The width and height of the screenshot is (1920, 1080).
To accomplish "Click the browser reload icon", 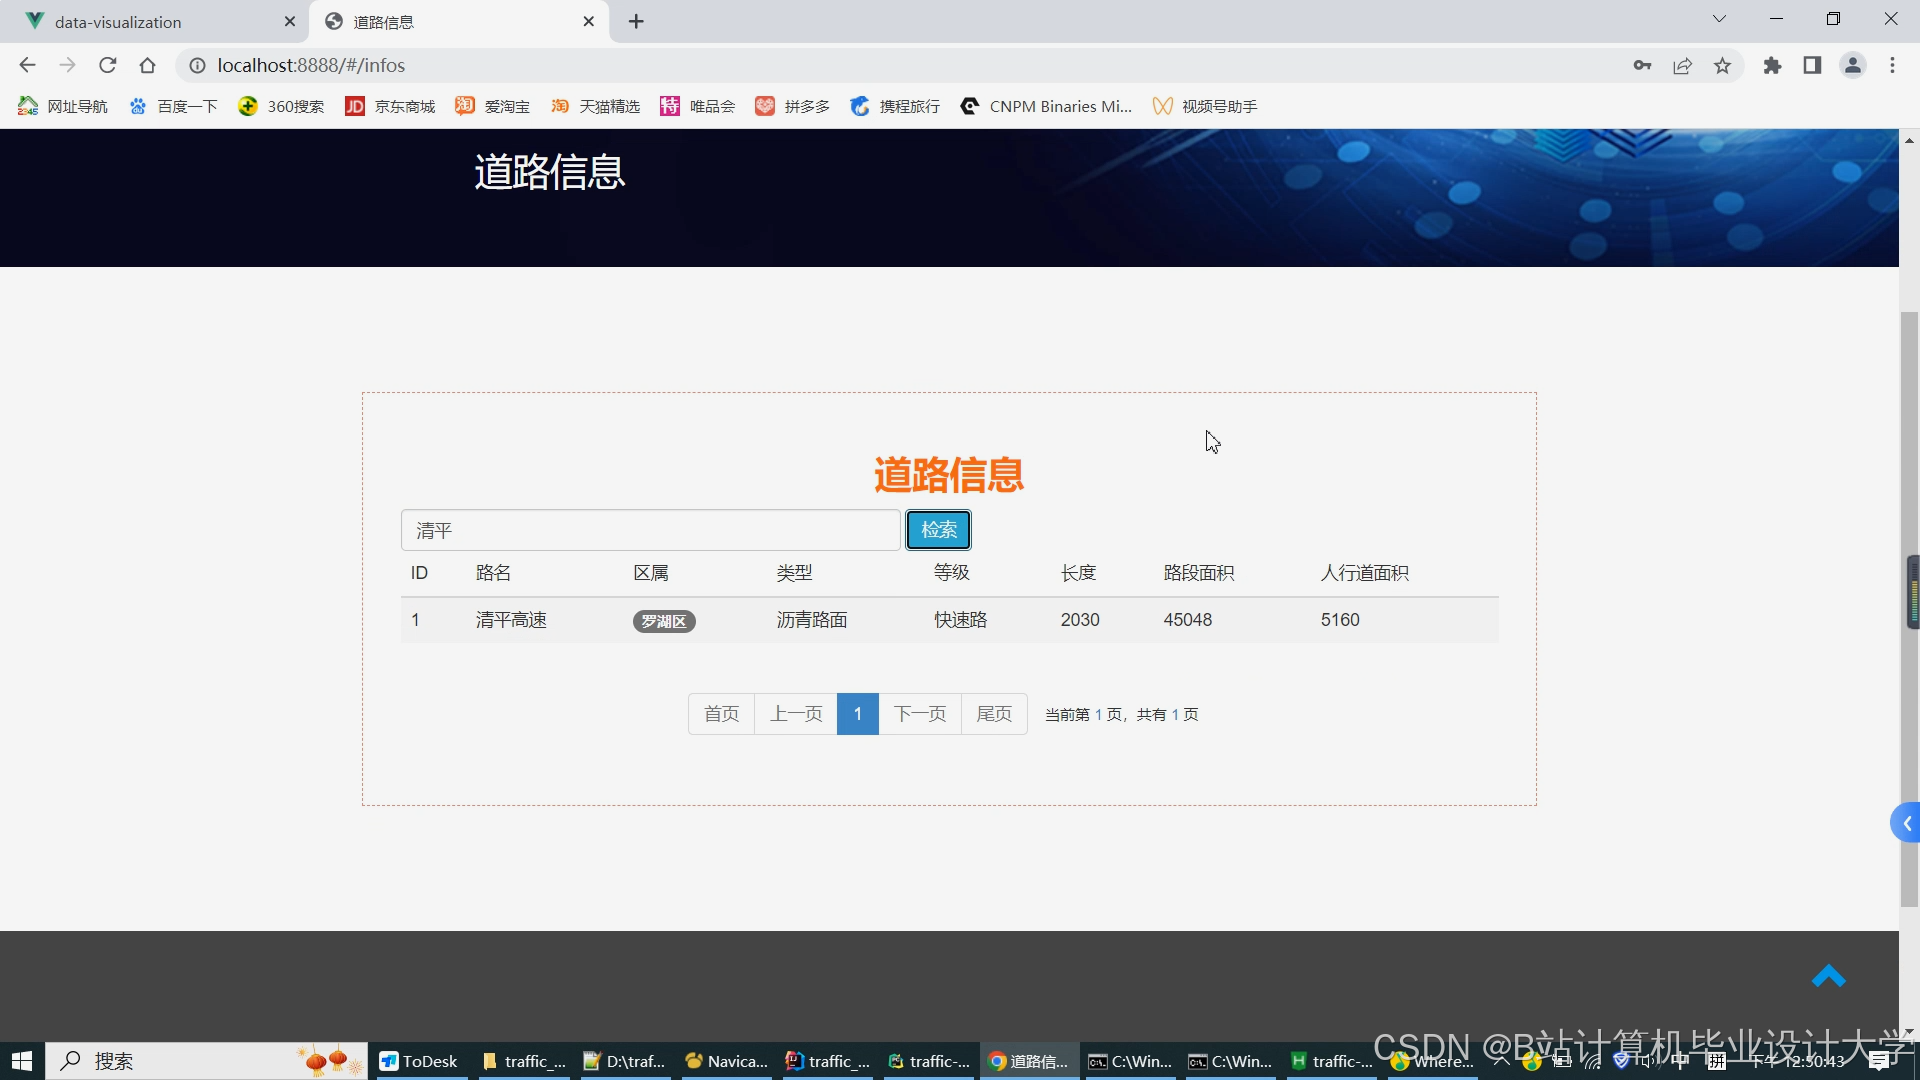I will pyautogui.click(x=108, y=65).
